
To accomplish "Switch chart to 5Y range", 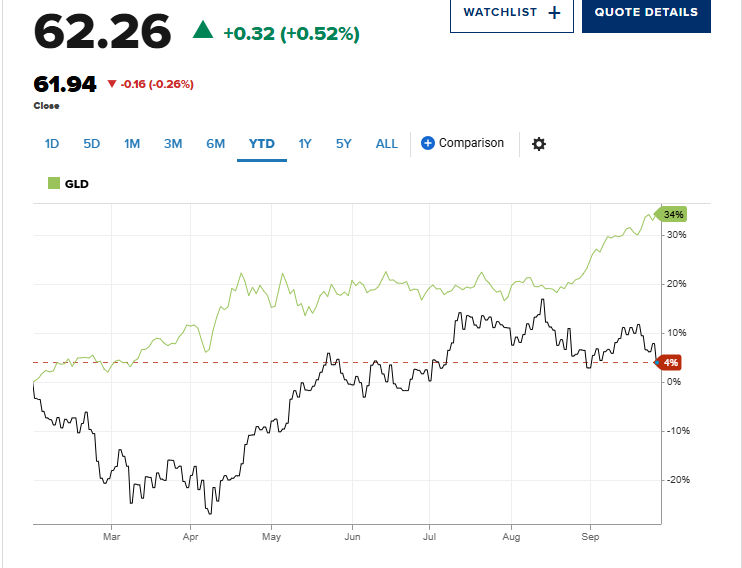I will 344,143.
